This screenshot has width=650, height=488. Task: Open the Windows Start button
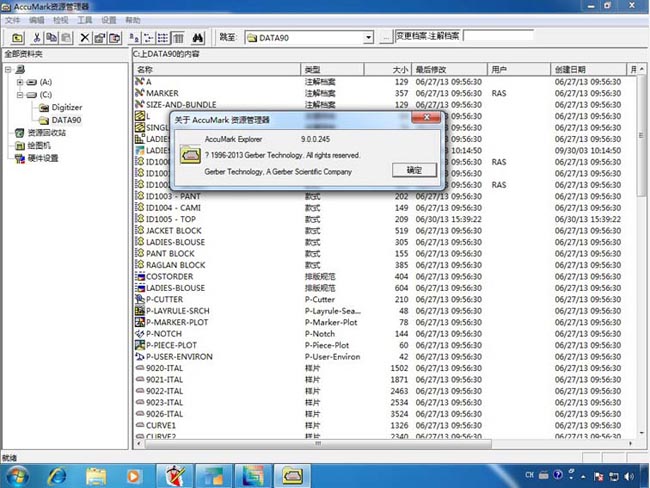click(16, 476)
